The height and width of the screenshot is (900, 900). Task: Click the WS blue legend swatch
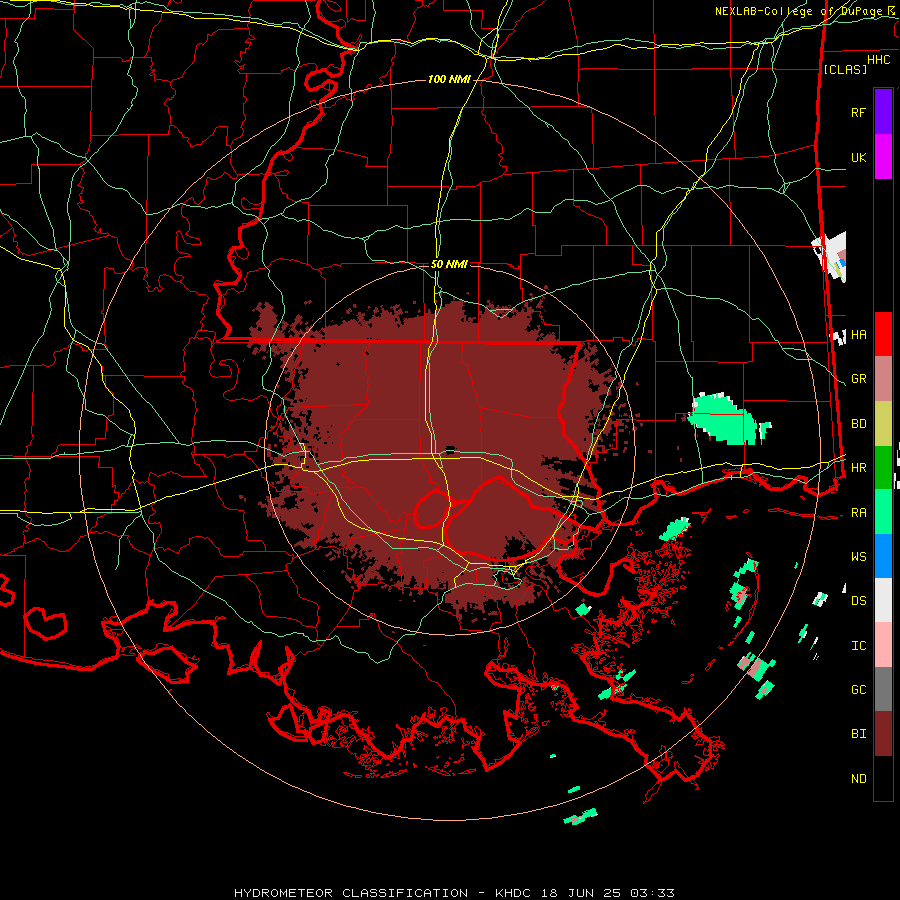883,556
